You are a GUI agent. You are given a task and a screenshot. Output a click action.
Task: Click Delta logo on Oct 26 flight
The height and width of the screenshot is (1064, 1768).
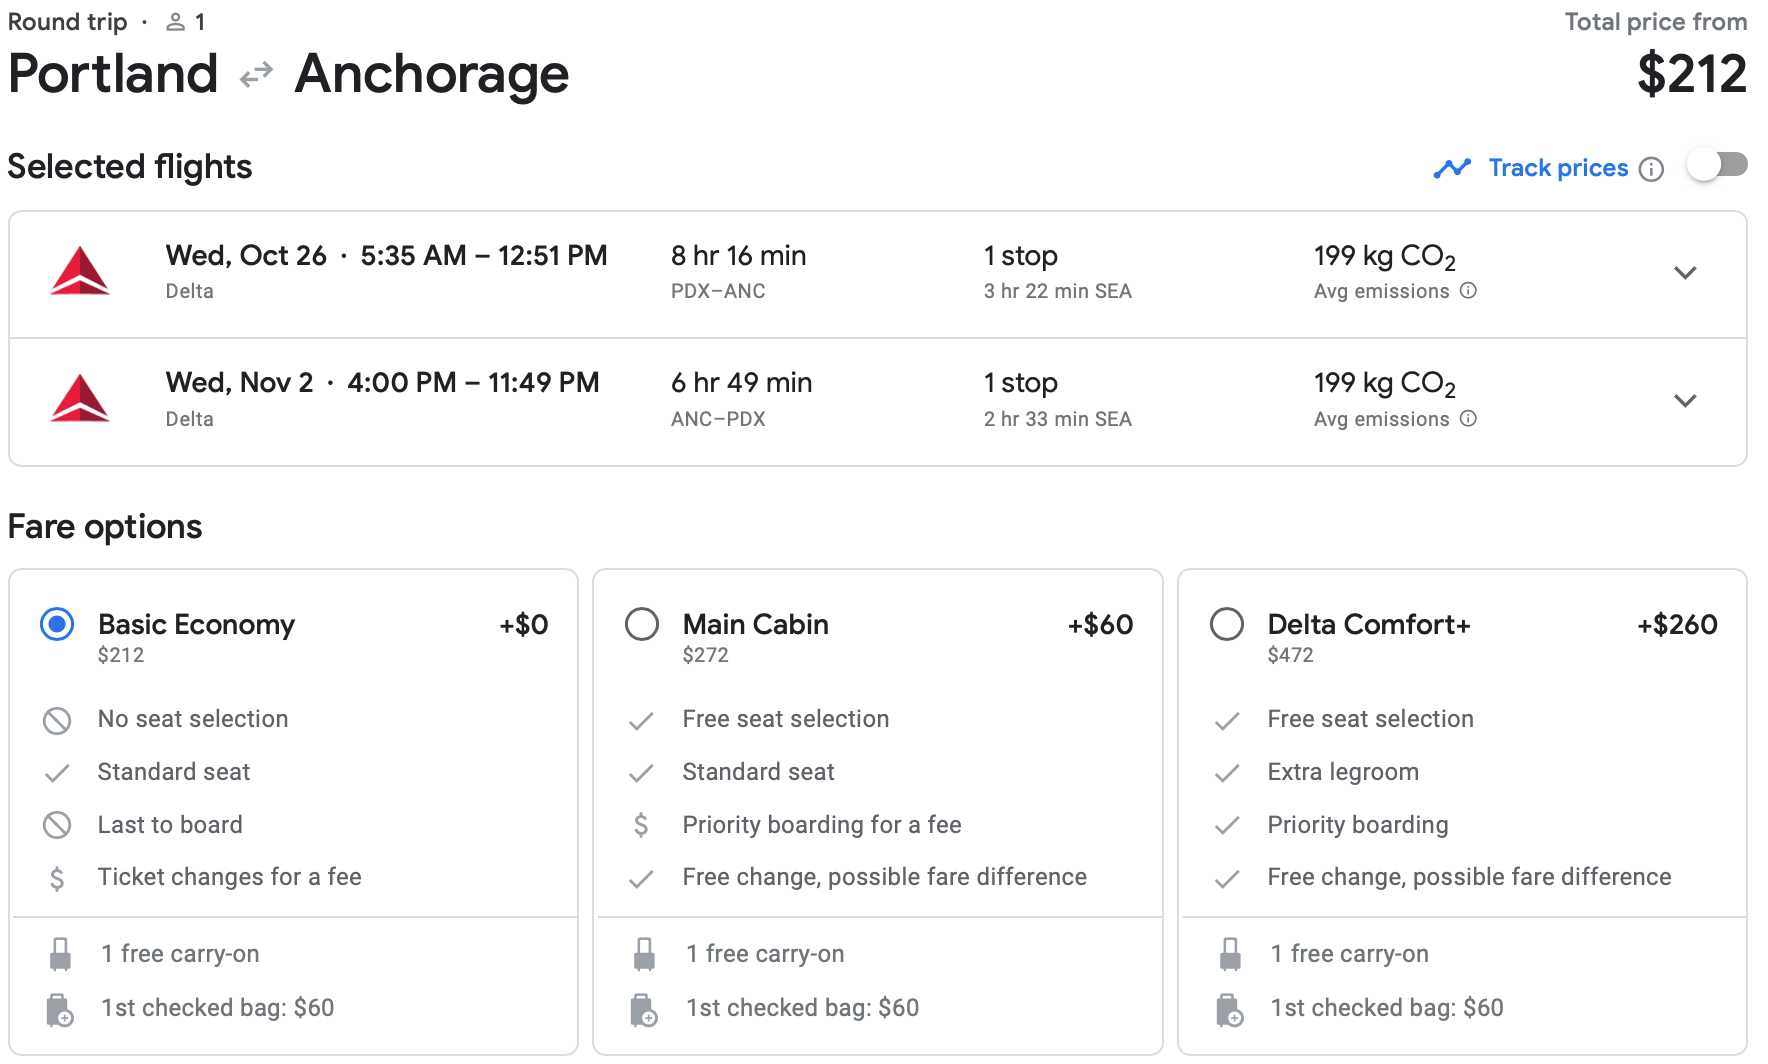click(x=80, y=272)
